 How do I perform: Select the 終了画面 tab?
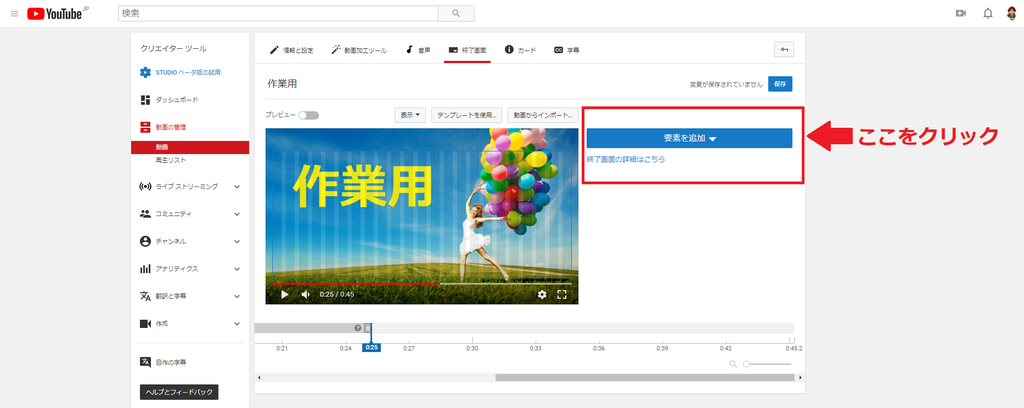pyautogui.click(x=467, y=50)
